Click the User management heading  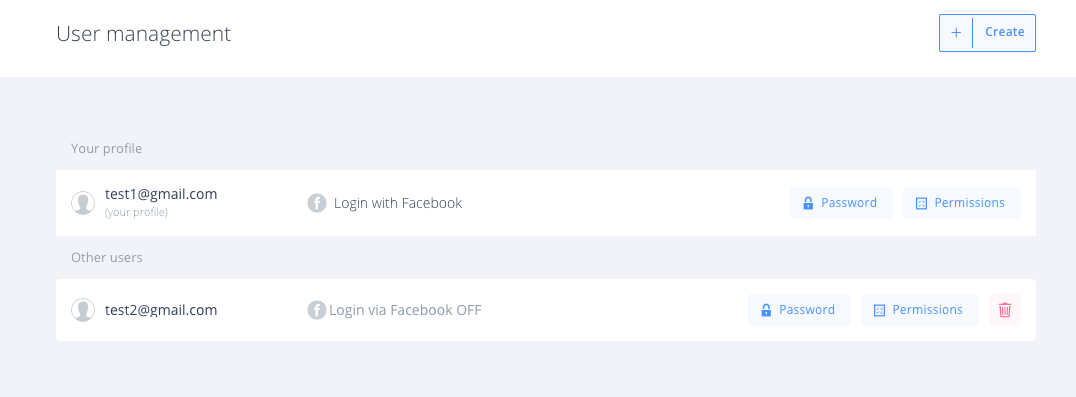pyautogui.click(x=143, y=33)
